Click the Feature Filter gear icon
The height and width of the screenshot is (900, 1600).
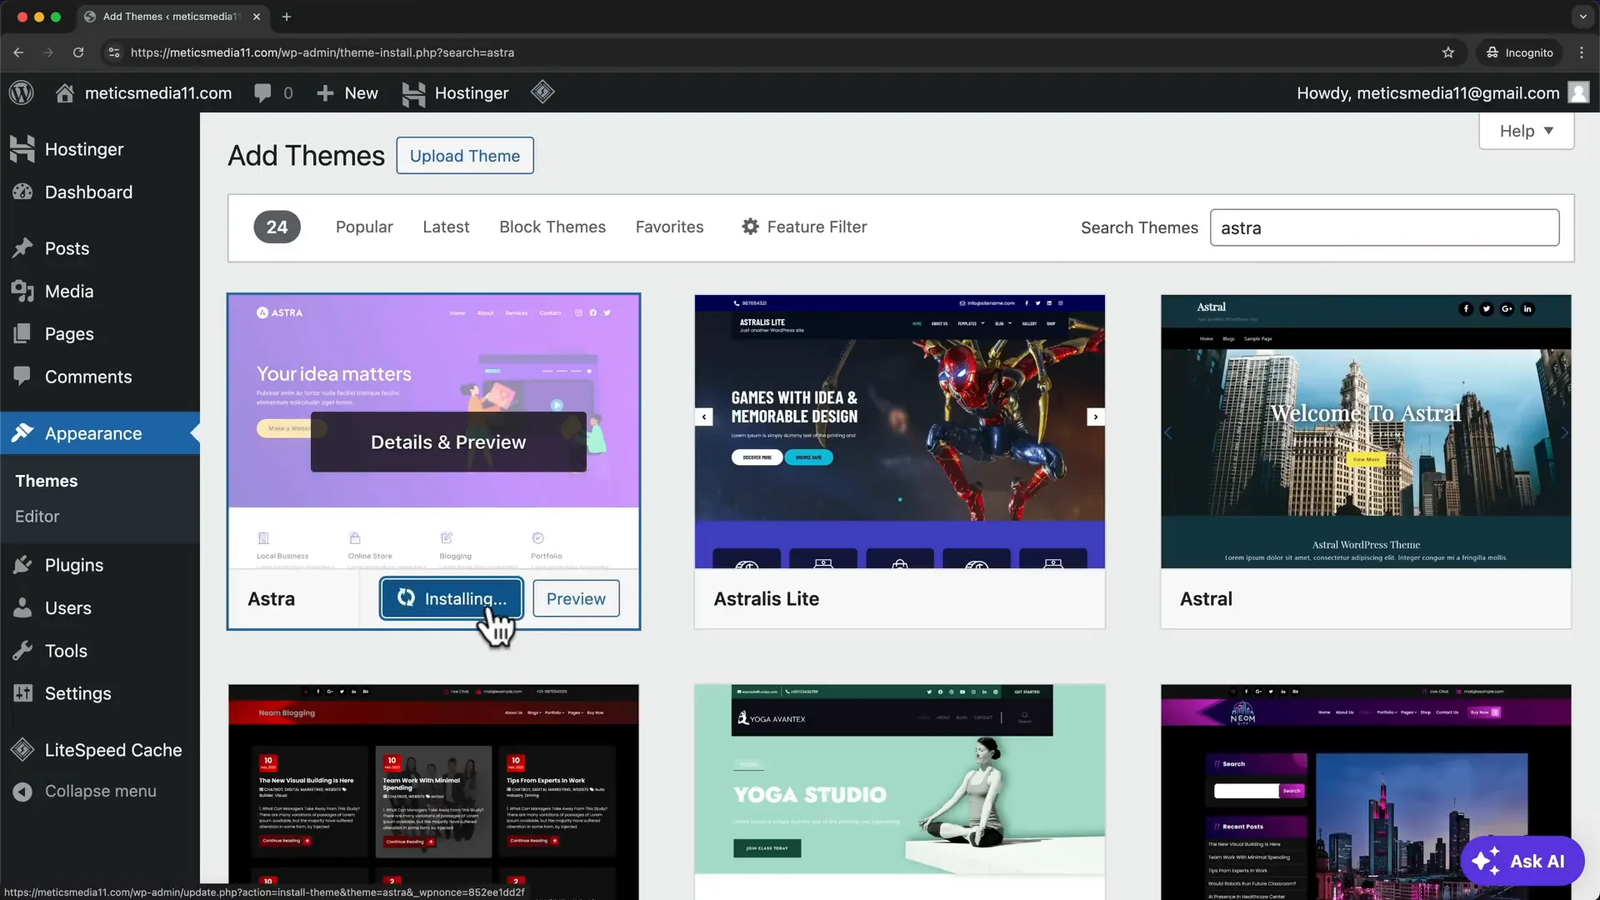pos(750,227)
